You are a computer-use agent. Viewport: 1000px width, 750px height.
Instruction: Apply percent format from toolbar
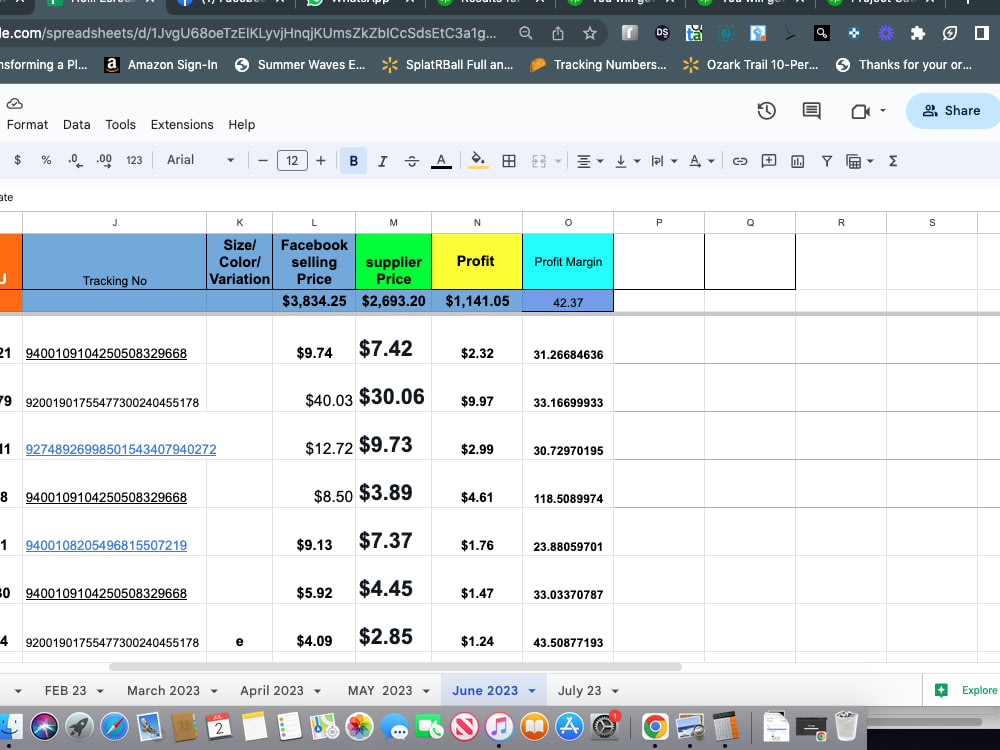46,161
